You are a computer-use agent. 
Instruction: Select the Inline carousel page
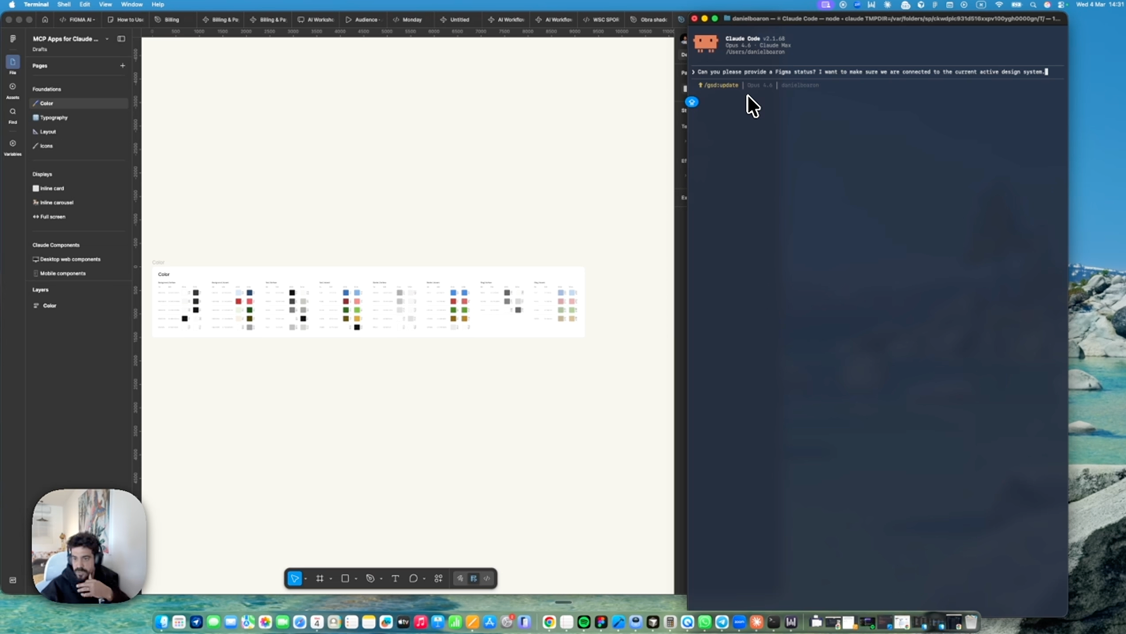point(79,202)
